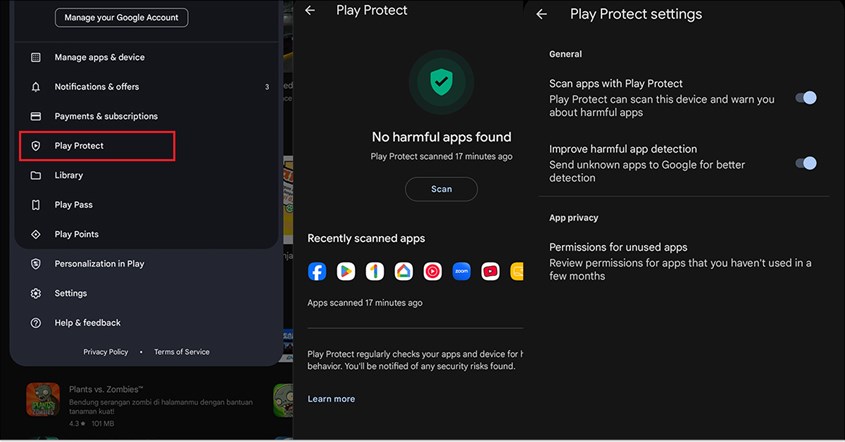
Task: Open the Privacy Policy link
Action: (106, 352)
